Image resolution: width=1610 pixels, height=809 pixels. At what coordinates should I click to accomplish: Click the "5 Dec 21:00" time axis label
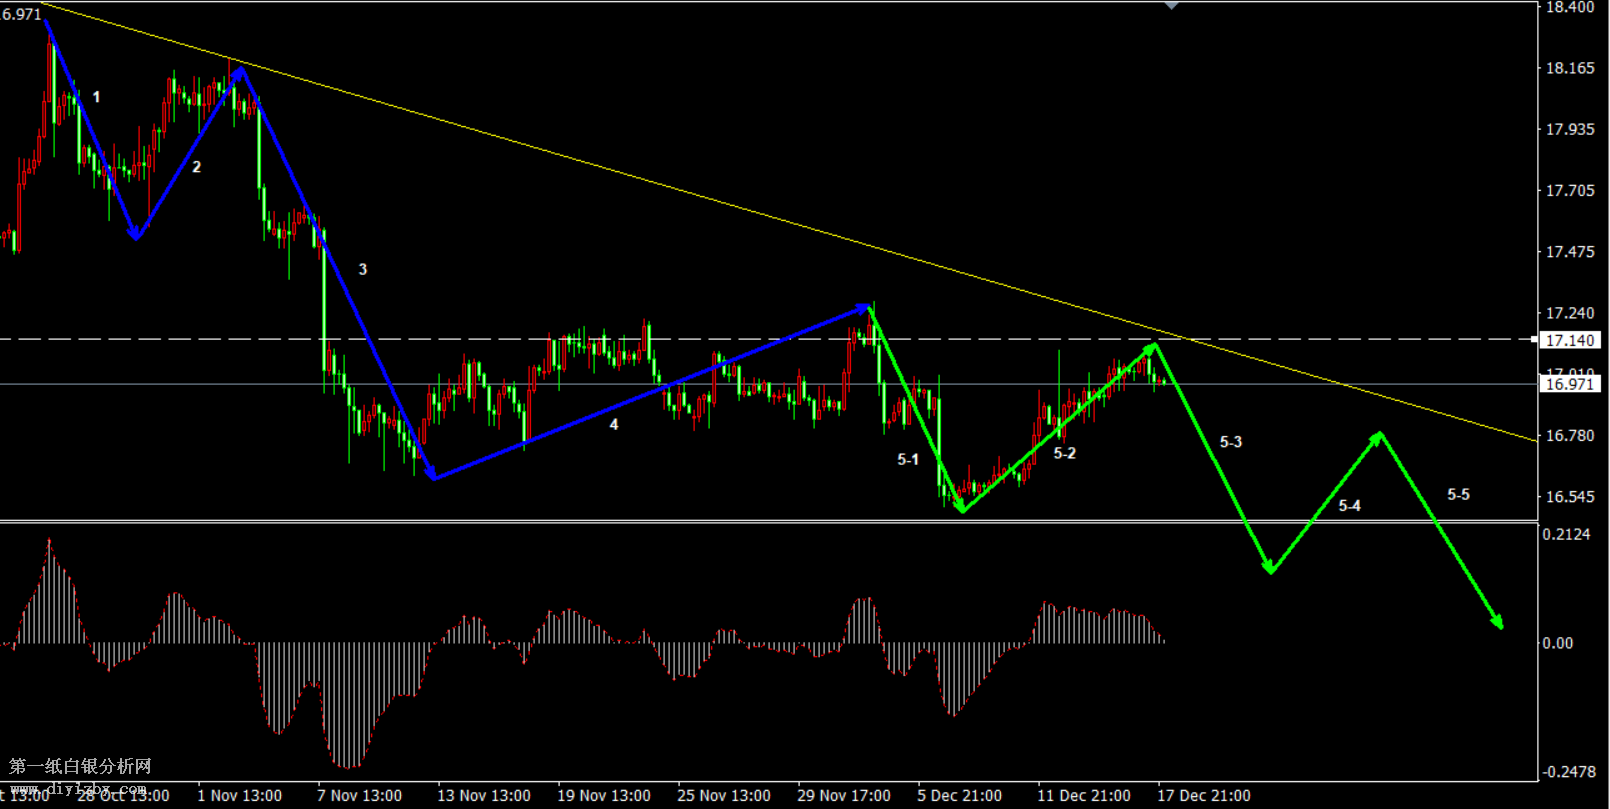point(959,796)
